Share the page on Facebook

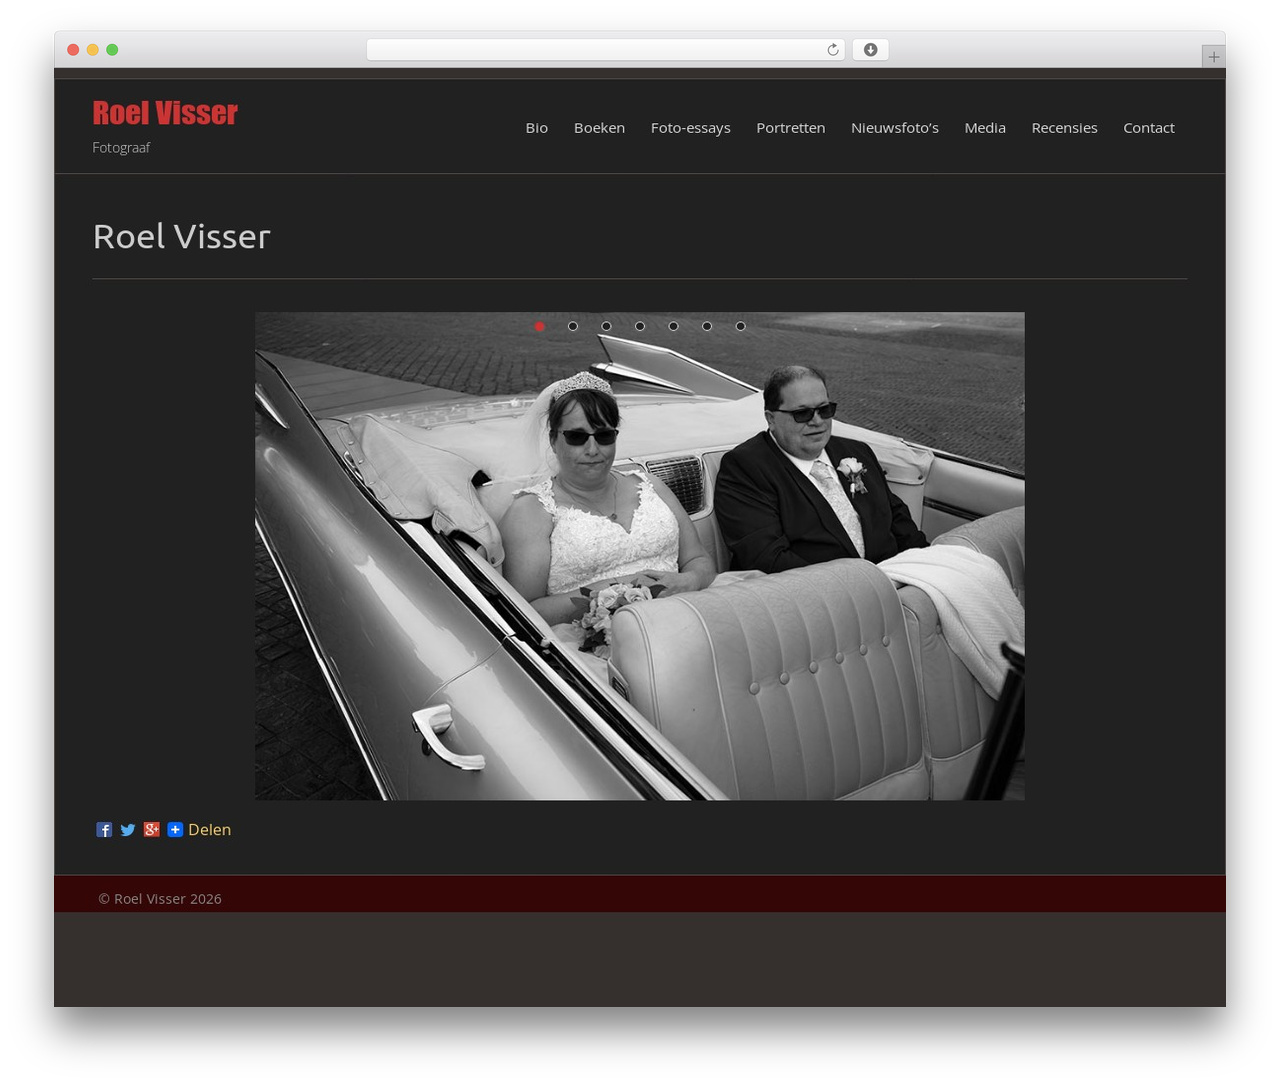coord(104,830)
